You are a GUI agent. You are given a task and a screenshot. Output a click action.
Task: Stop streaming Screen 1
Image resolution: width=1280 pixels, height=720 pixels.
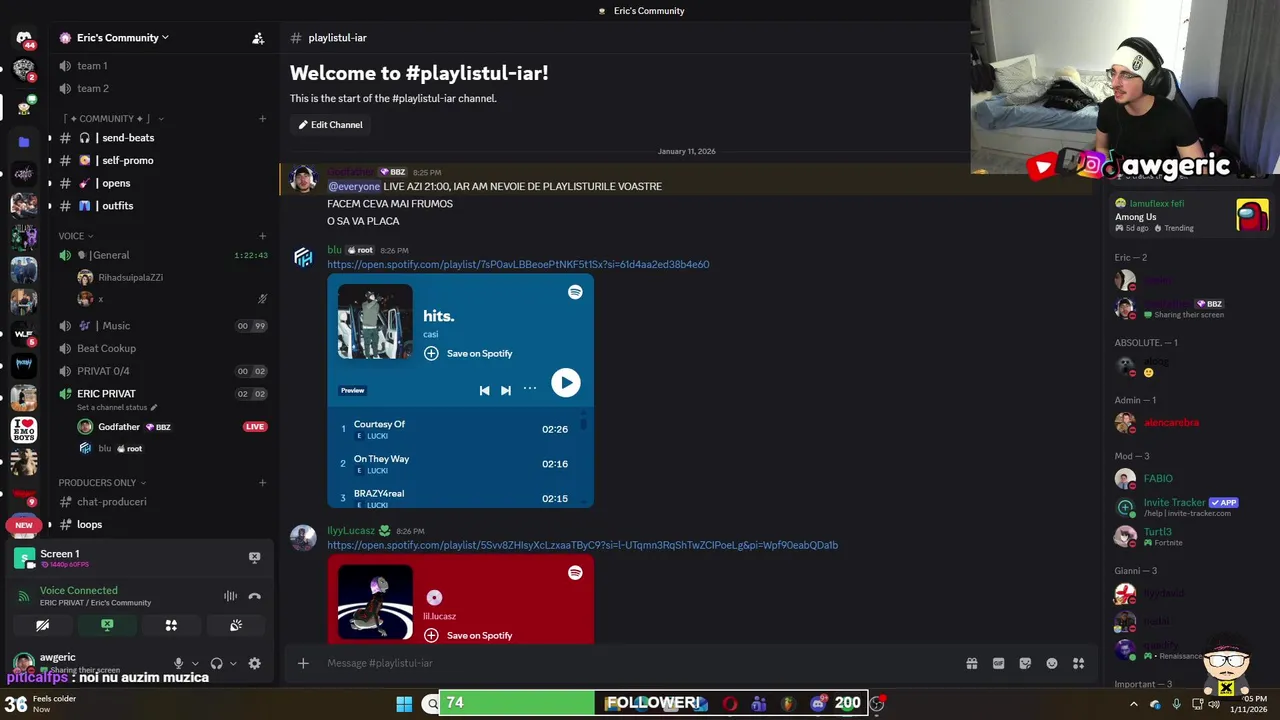click(x=254, y=557)
